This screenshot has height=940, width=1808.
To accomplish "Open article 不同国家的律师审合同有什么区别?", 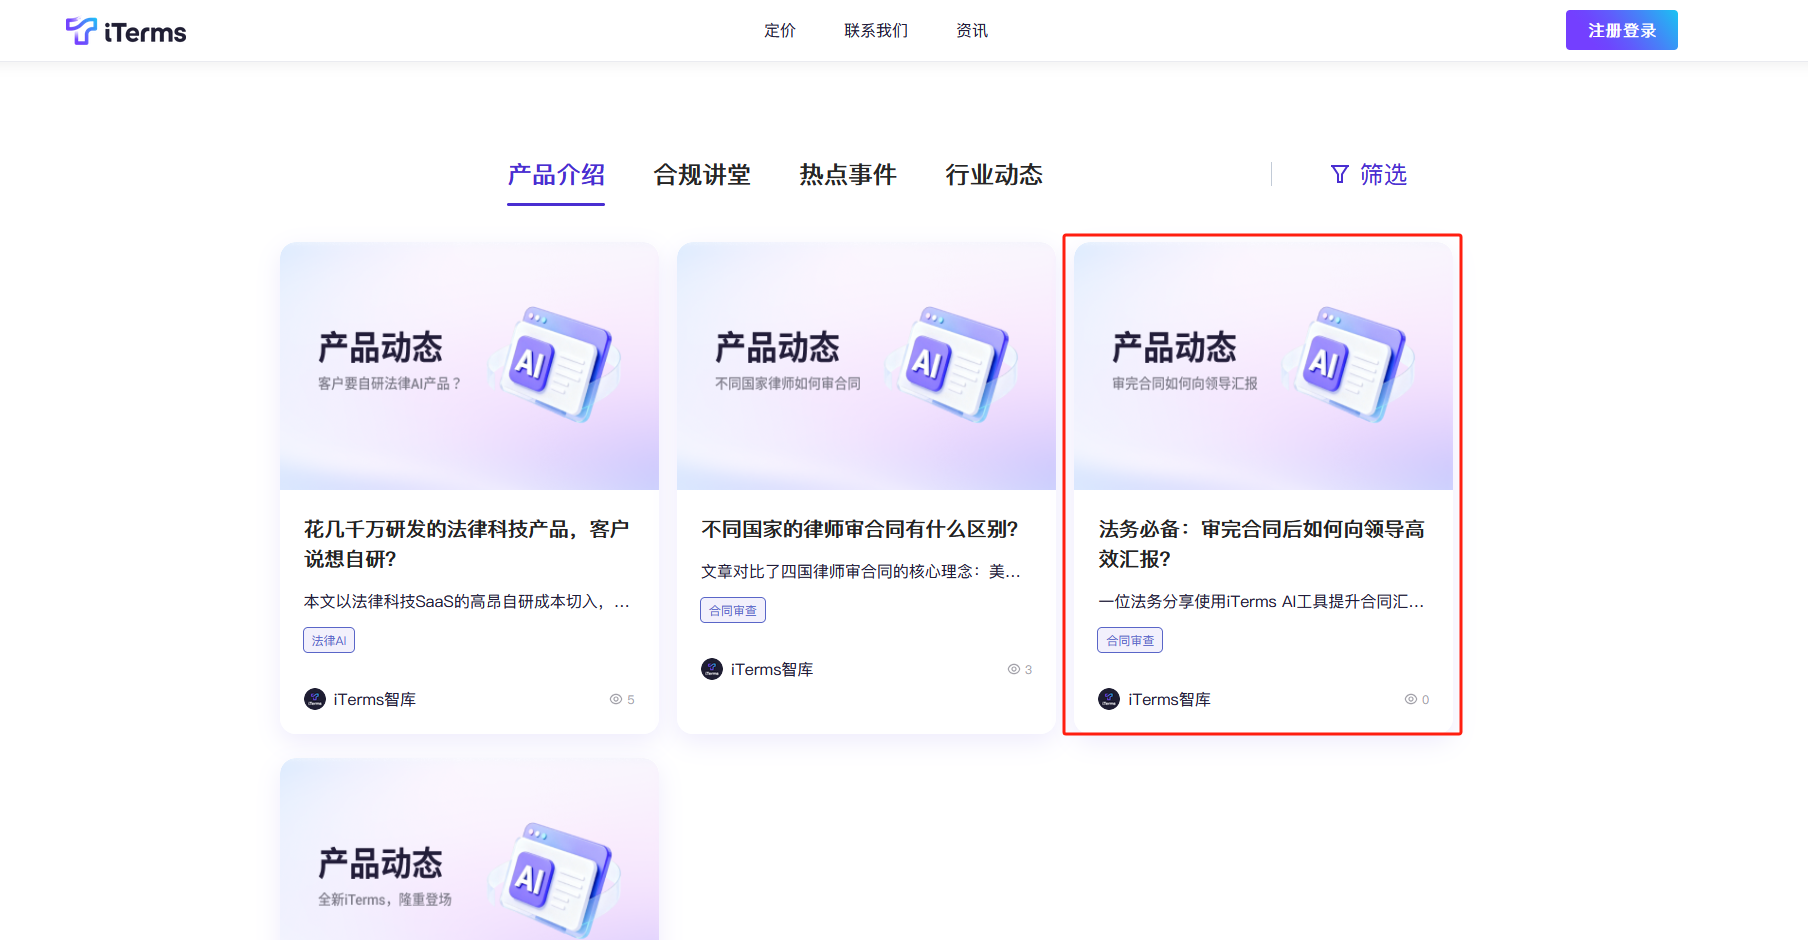I will point(860,529).
